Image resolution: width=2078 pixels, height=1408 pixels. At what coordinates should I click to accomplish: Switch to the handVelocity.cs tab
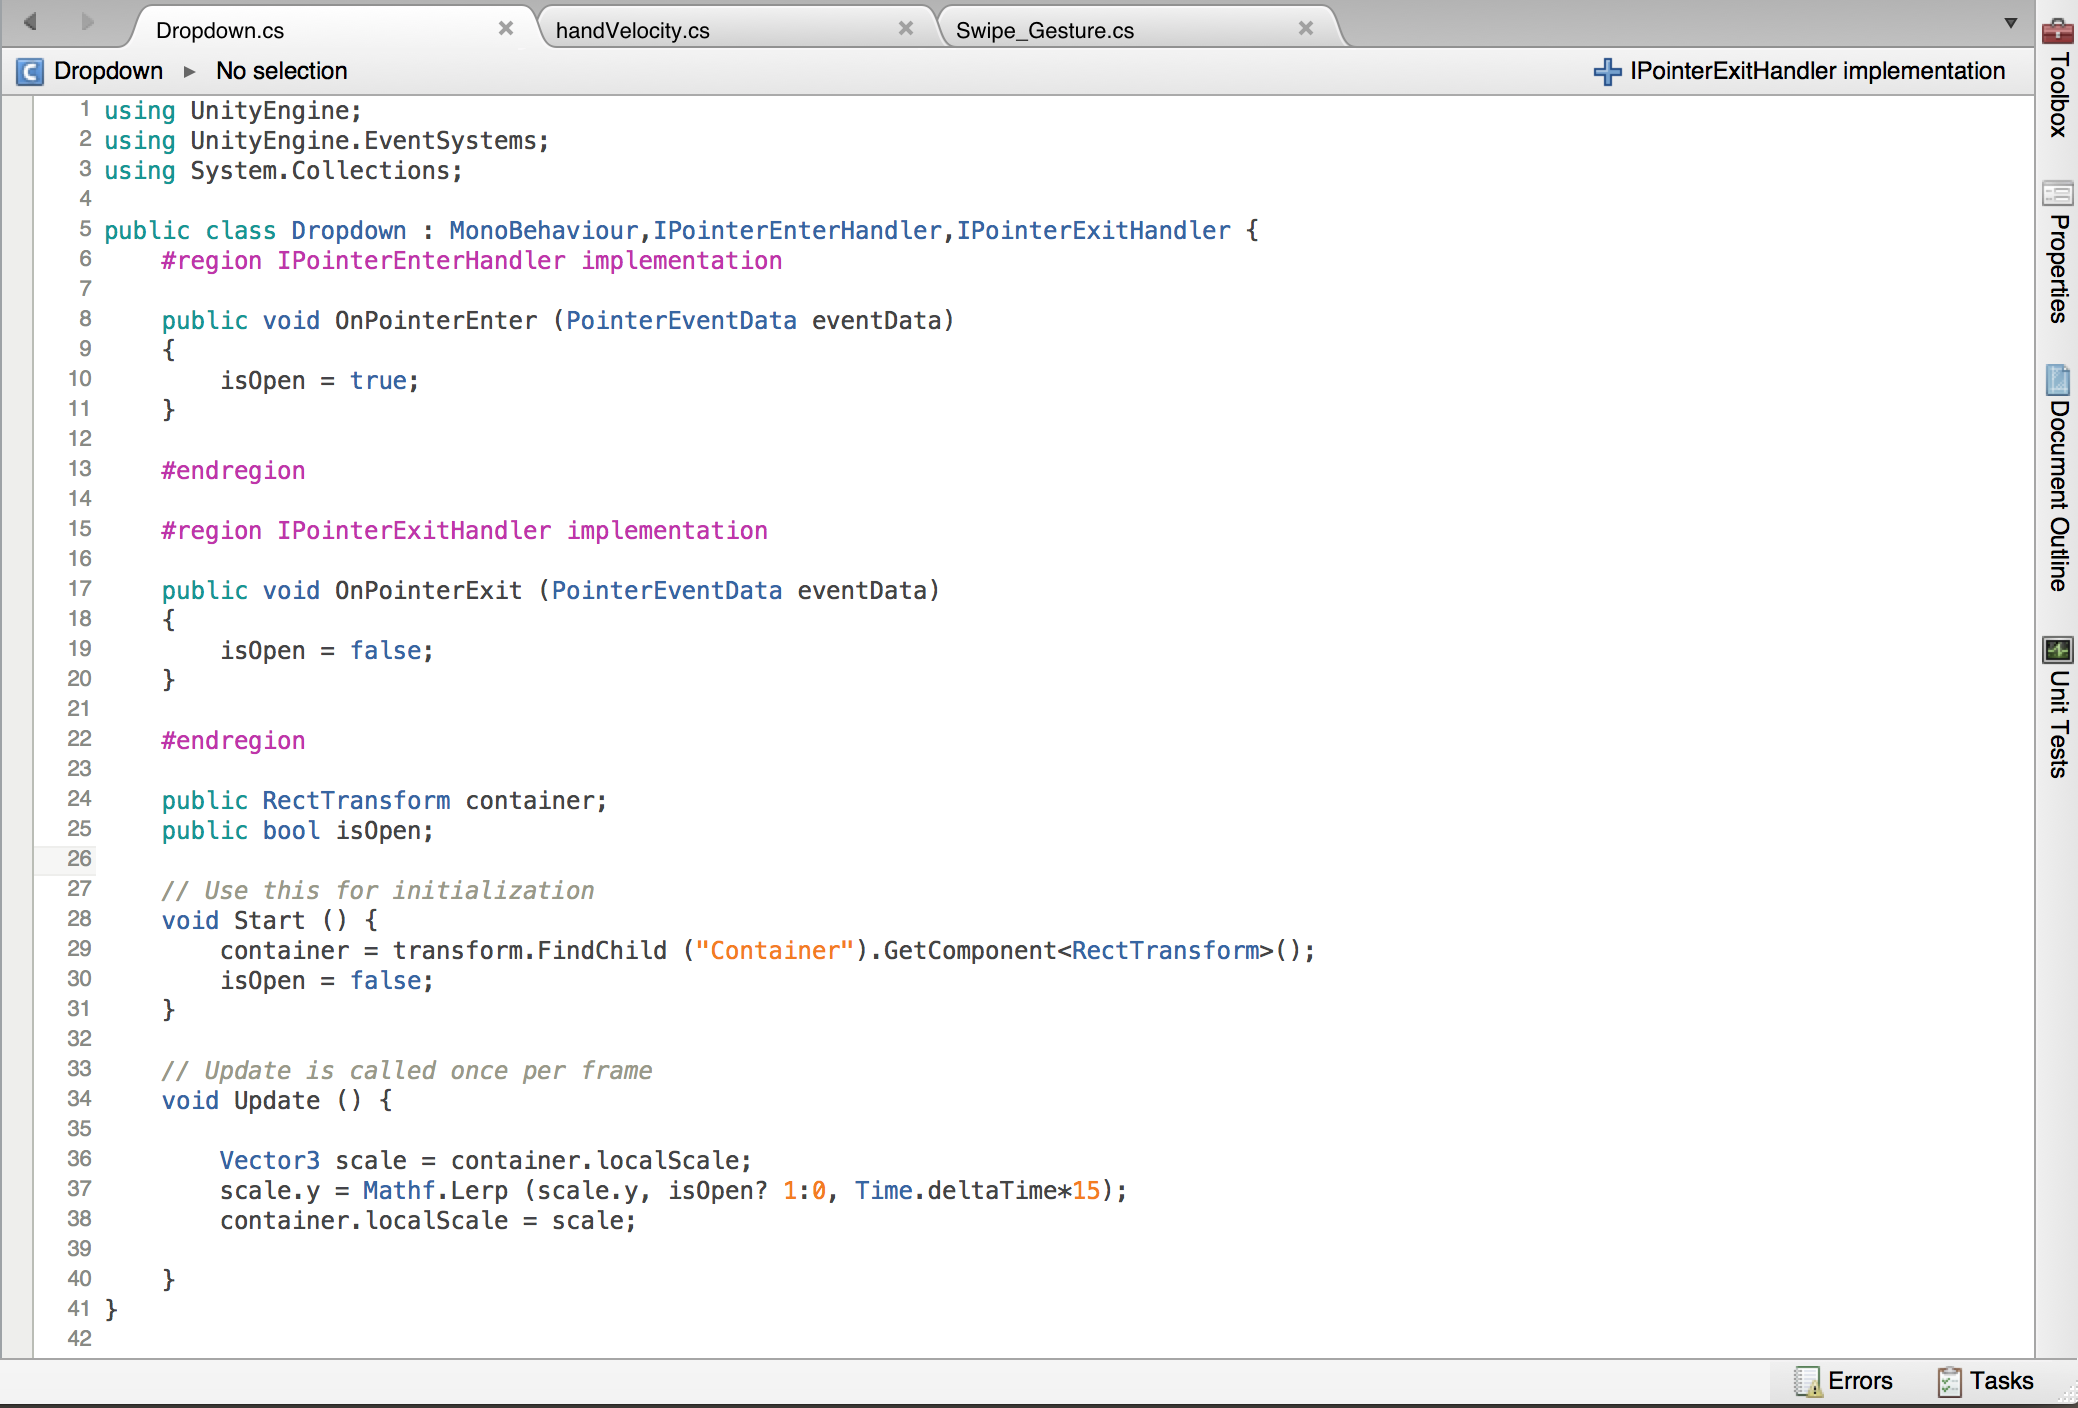click(632, 30)
